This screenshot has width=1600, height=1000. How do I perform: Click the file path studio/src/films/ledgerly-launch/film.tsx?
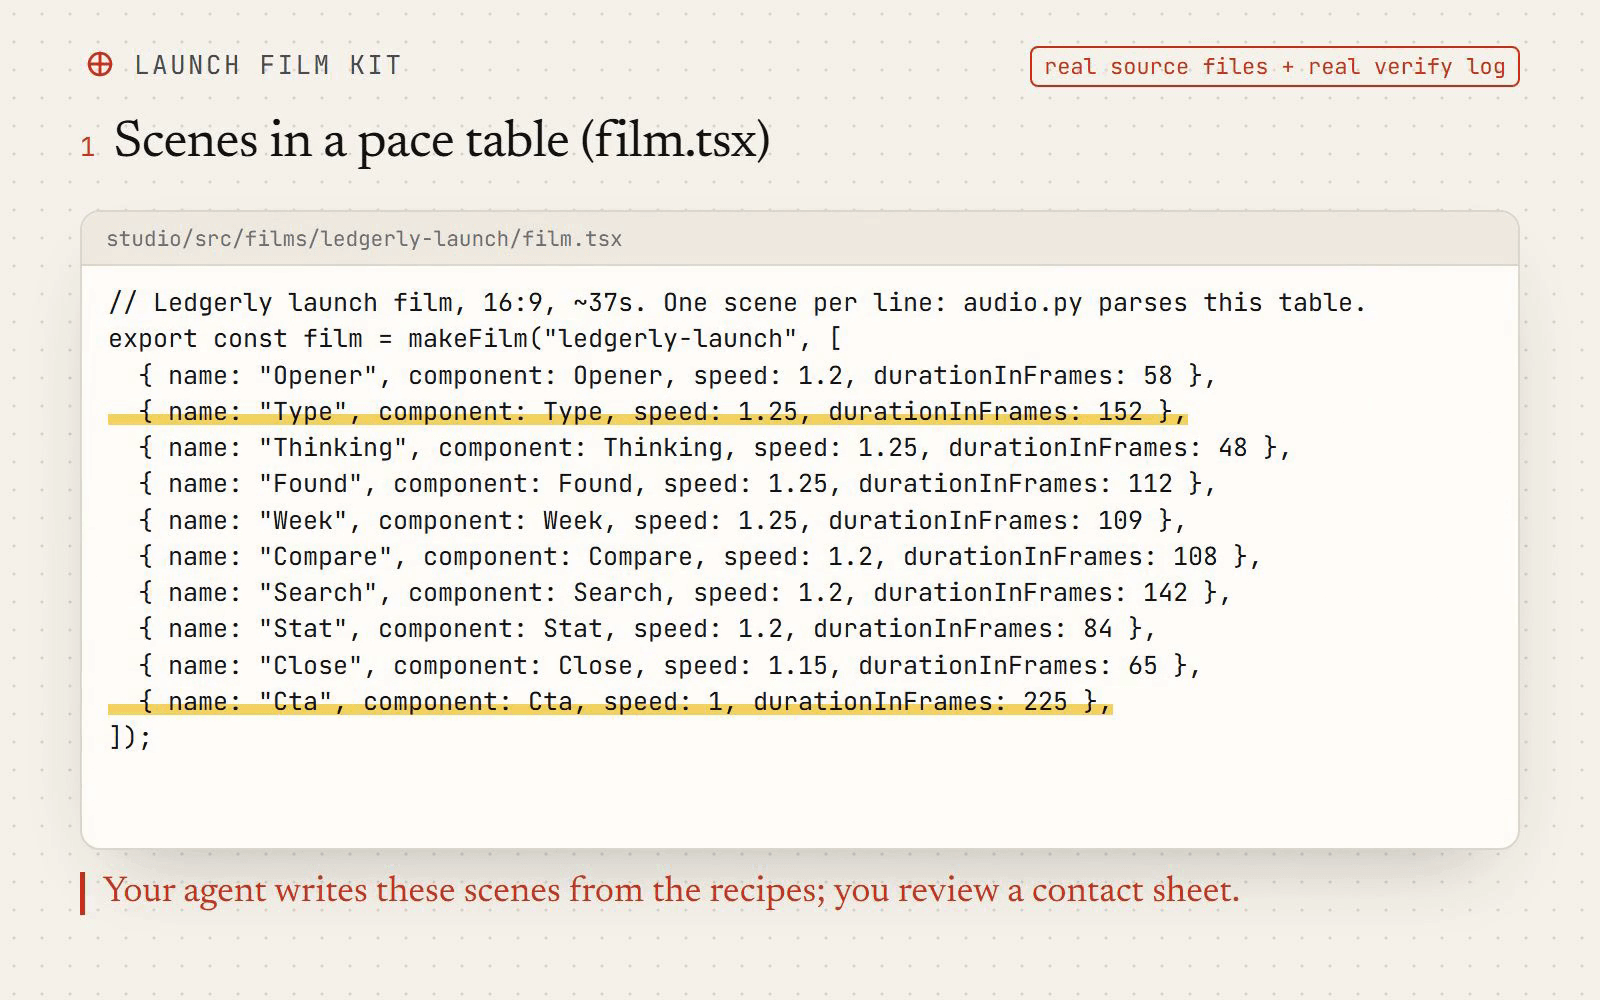click(364, 239)
